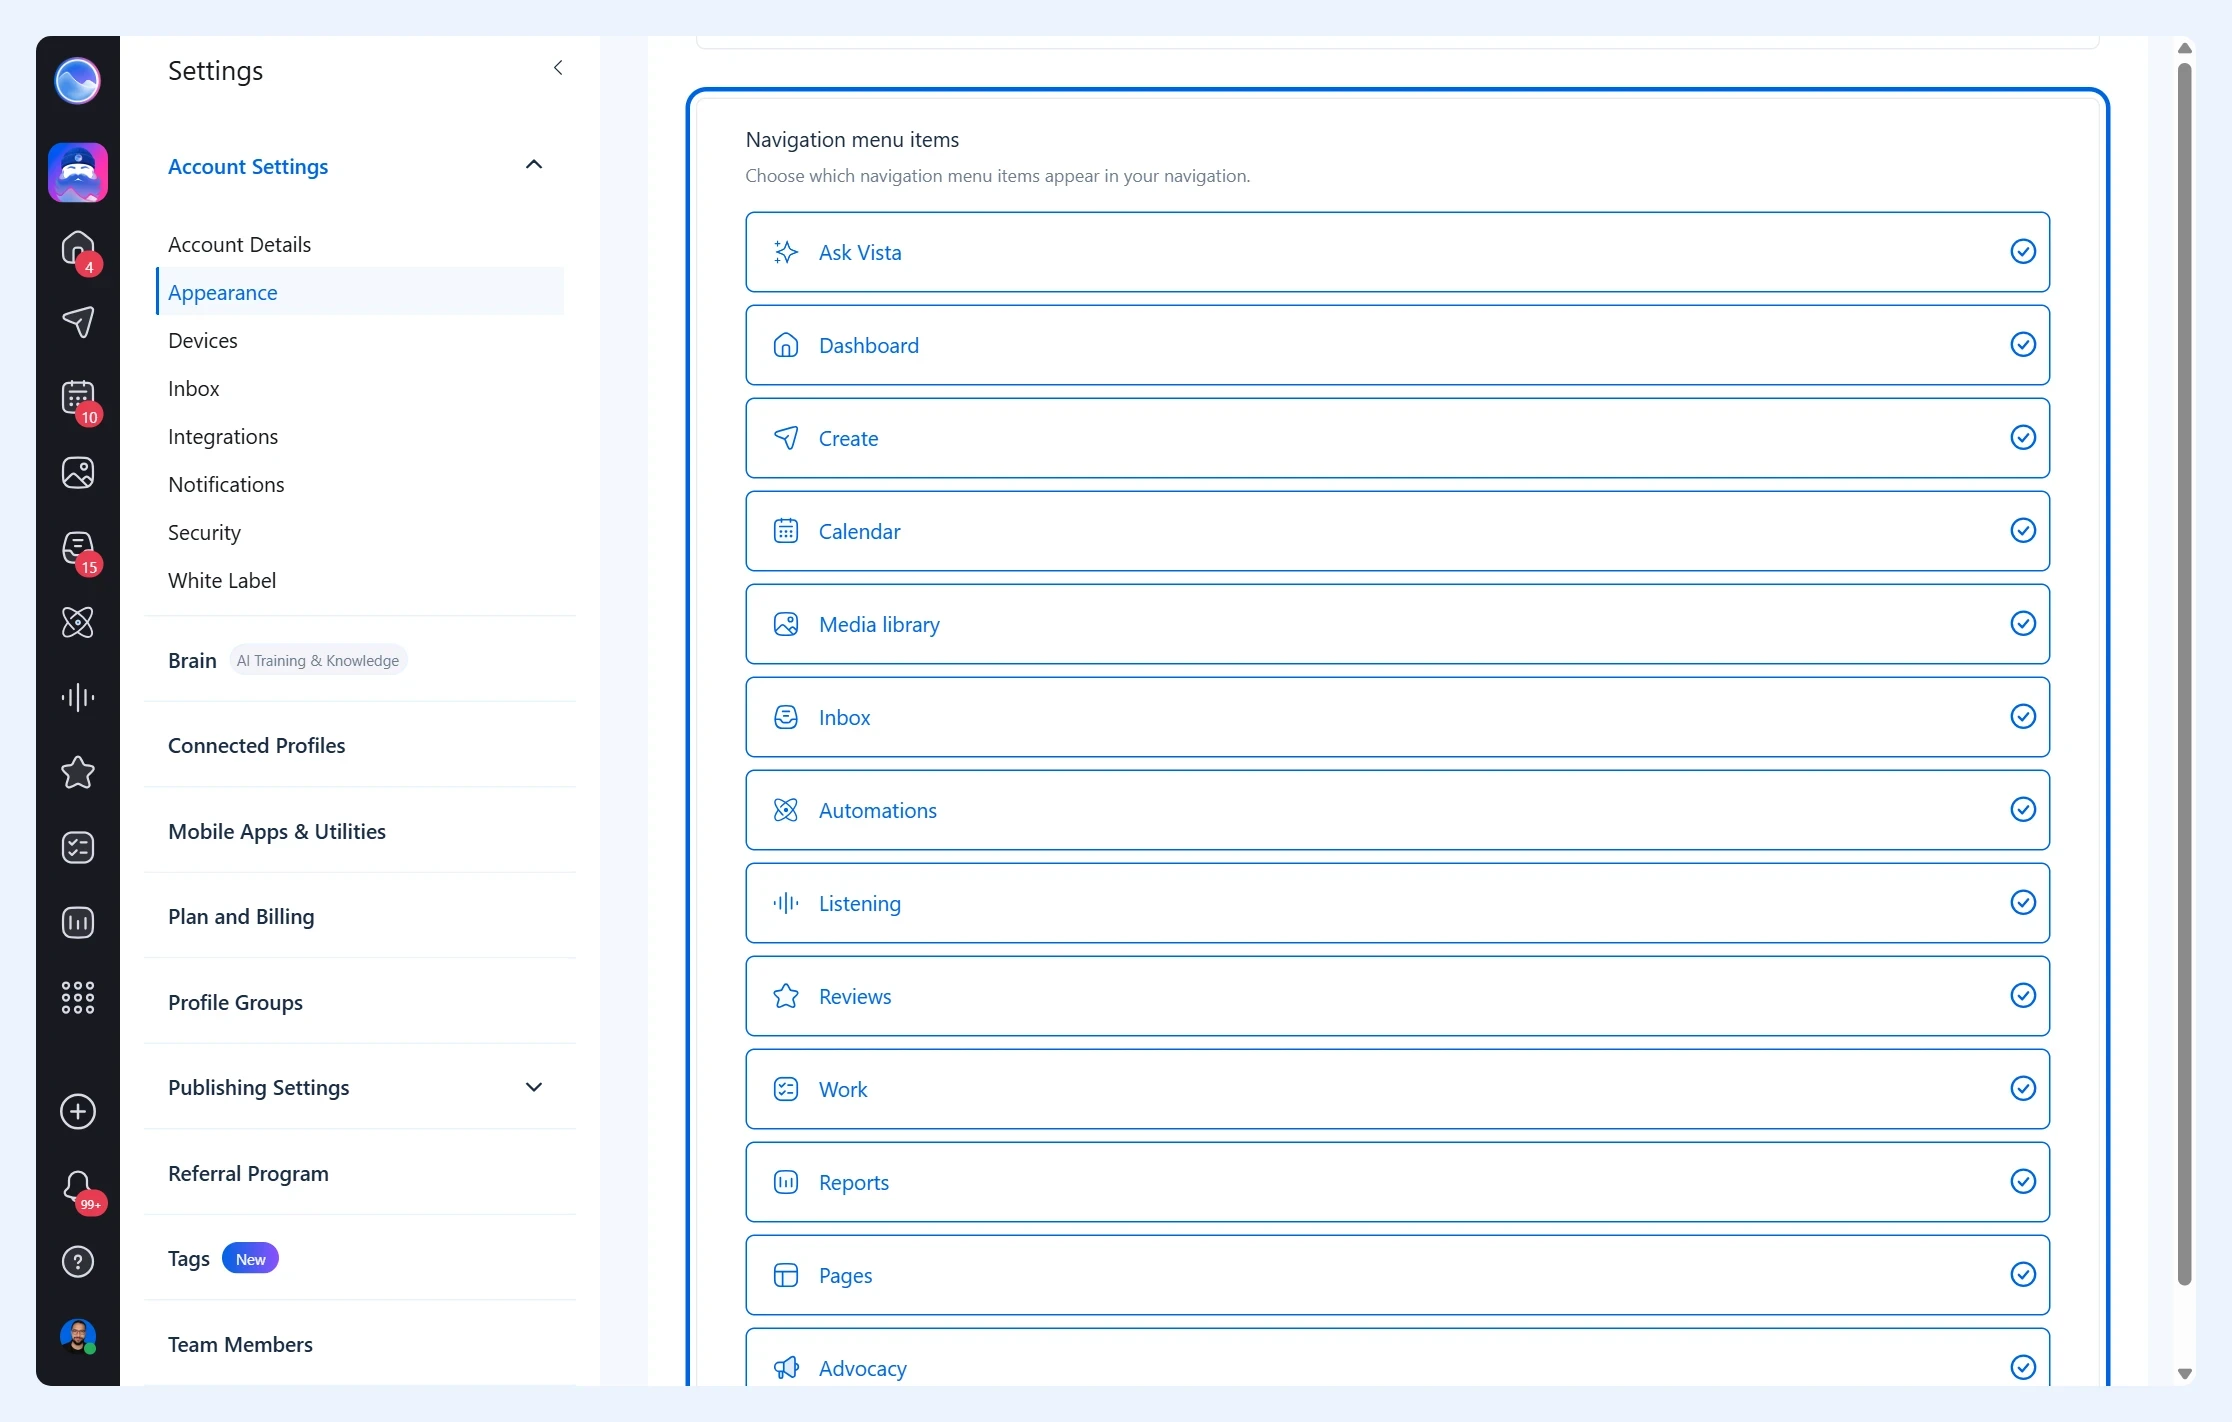Toggle the Listening navigation checkmark
This screenshot has width=2232, height=1422.
coord(2023,902)
